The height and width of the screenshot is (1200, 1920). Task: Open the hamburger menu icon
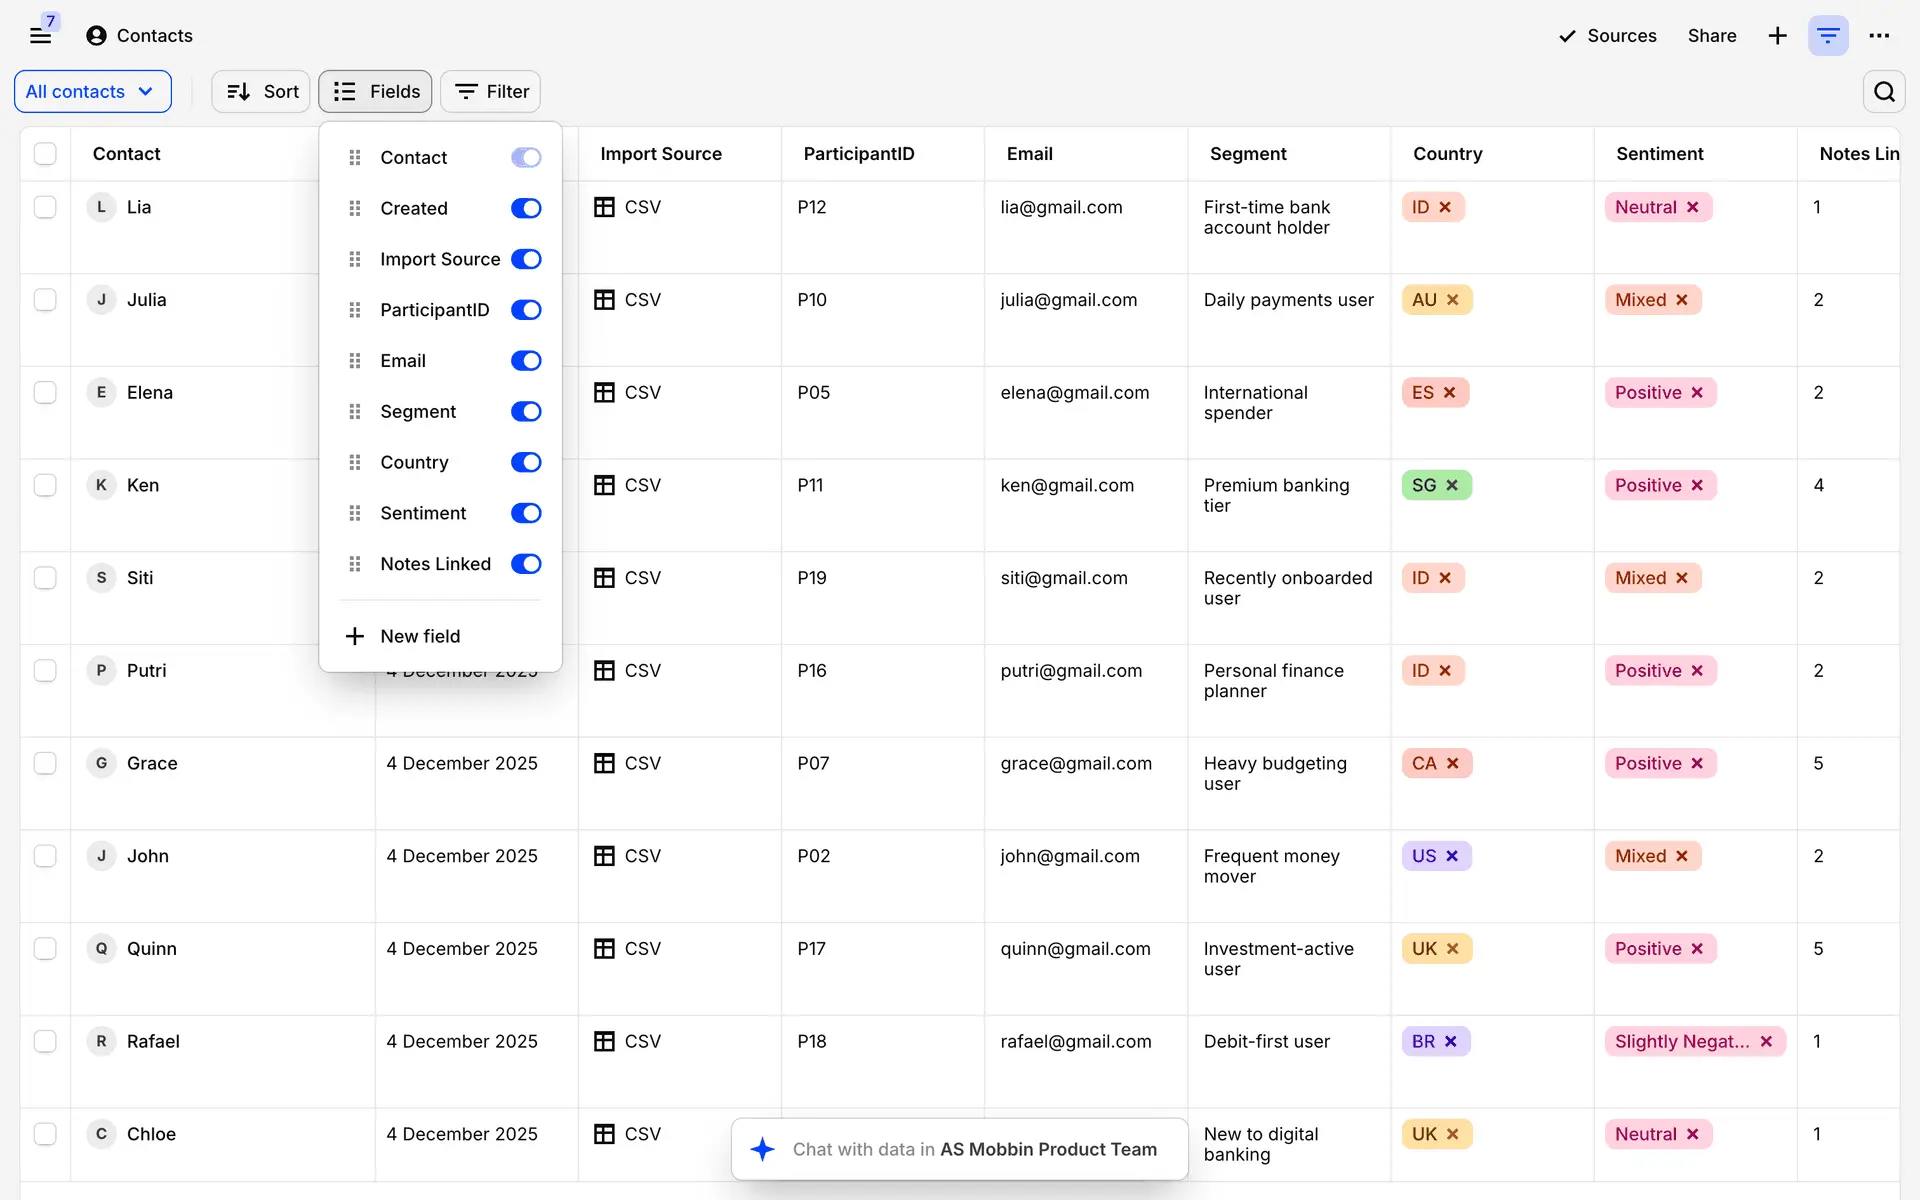coord(40,36)
